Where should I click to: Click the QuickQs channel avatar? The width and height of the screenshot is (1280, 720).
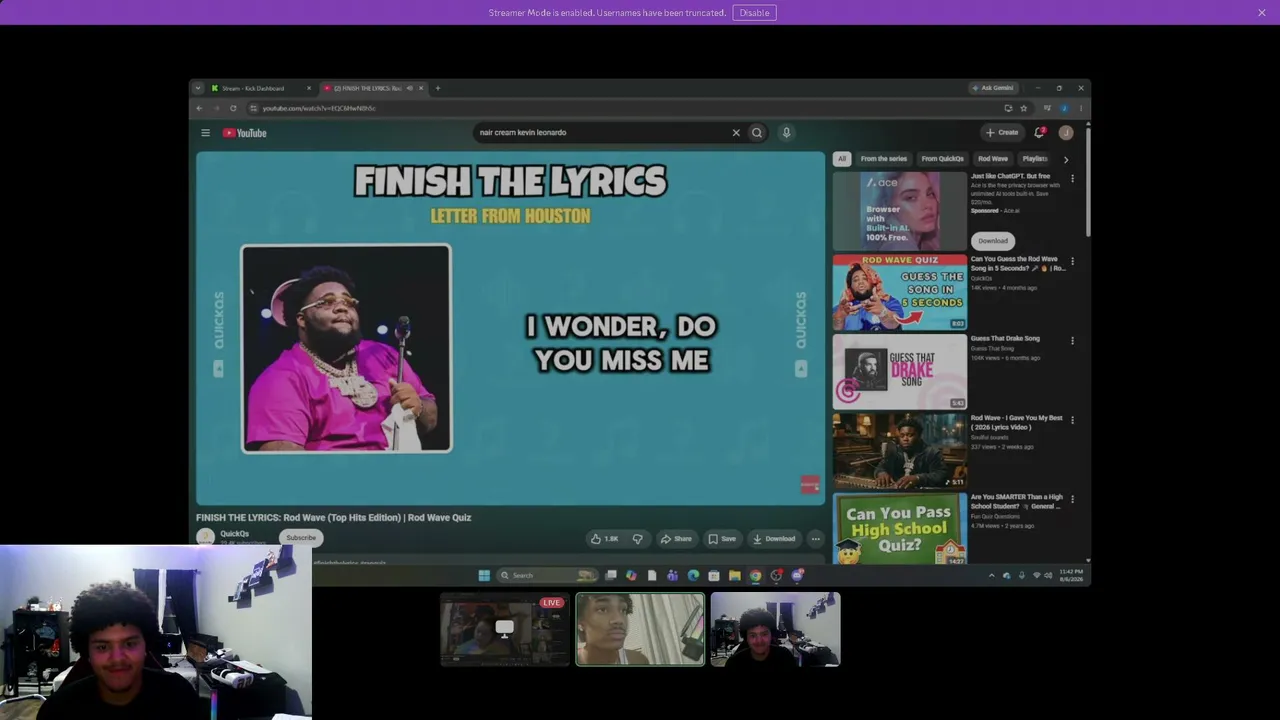(205, 538)
